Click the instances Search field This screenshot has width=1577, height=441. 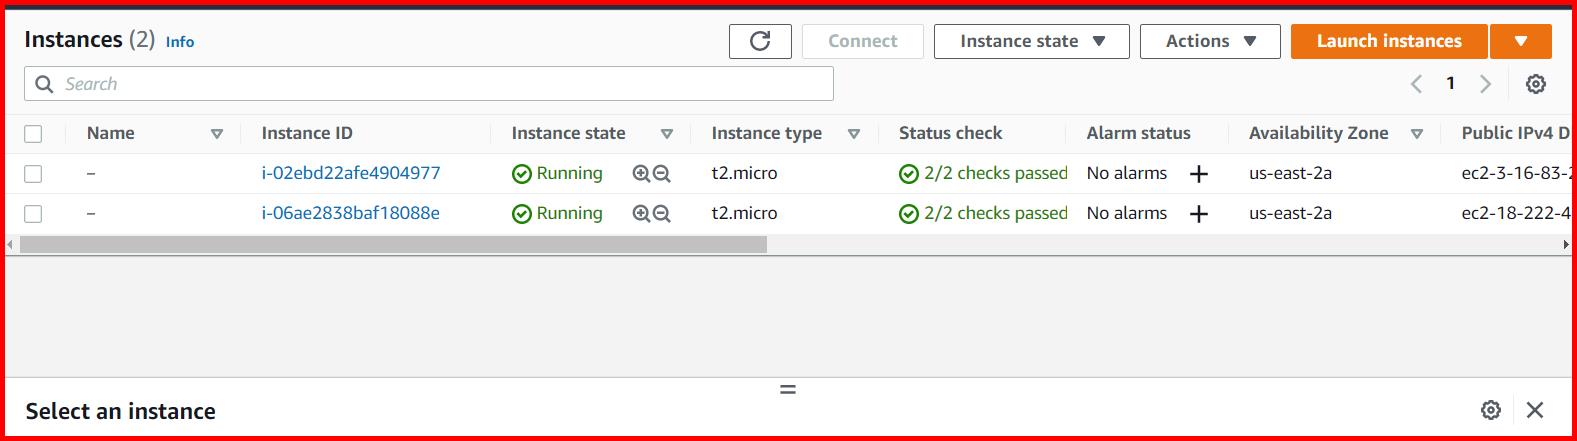tap(429, 84)
